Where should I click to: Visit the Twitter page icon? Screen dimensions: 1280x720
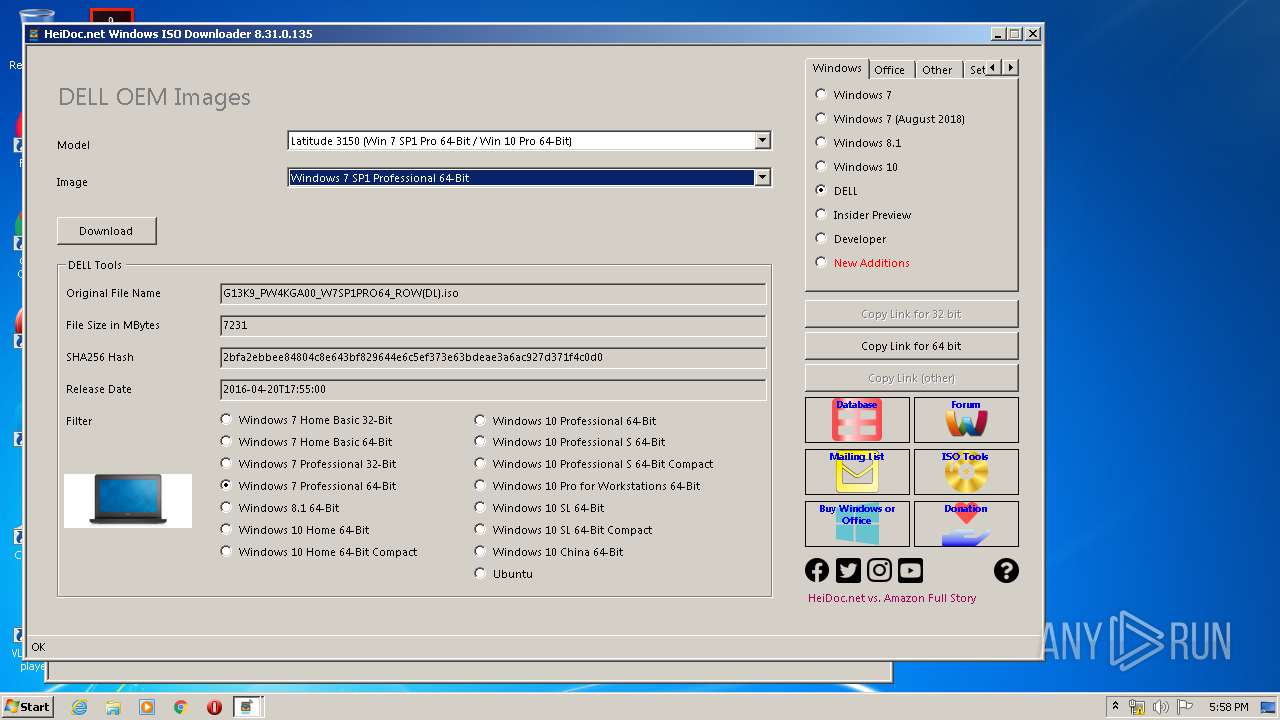point(848,570)
